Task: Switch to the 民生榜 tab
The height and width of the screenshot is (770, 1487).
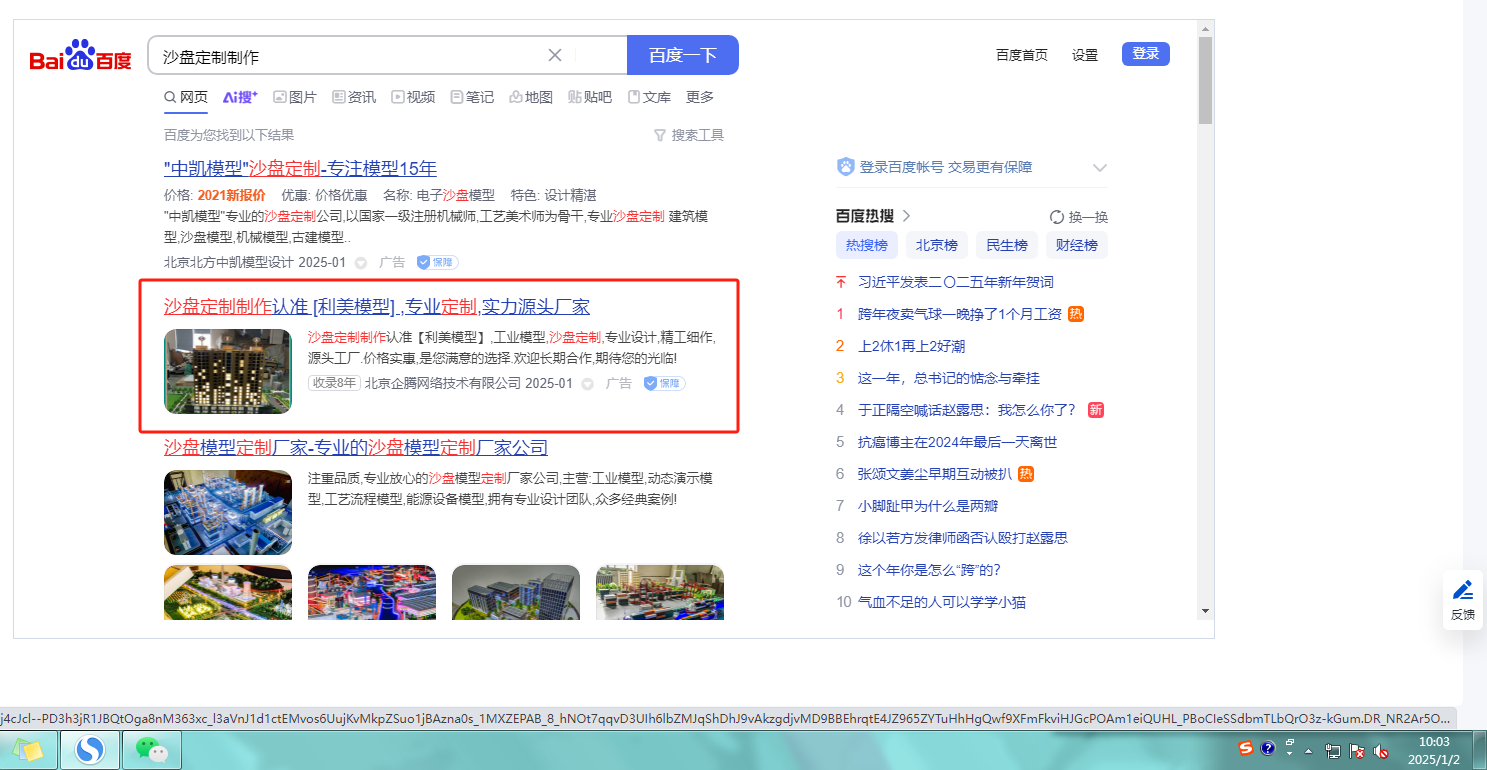Action: [1007, 245]
